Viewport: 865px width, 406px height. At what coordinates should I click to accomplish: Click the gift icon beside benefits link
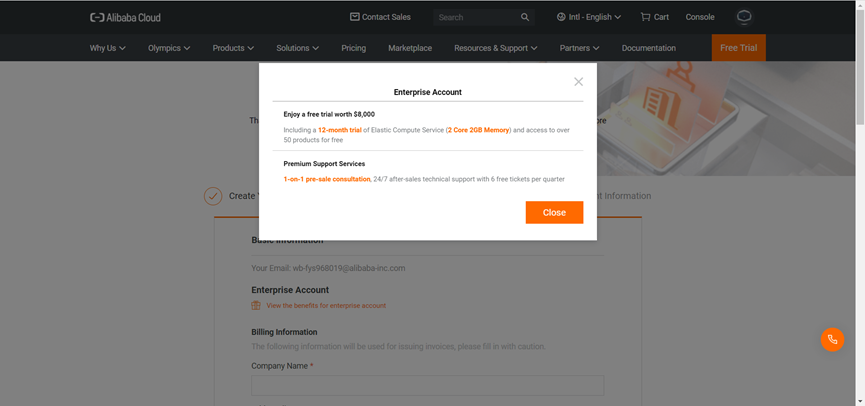(x=256, y=305)
